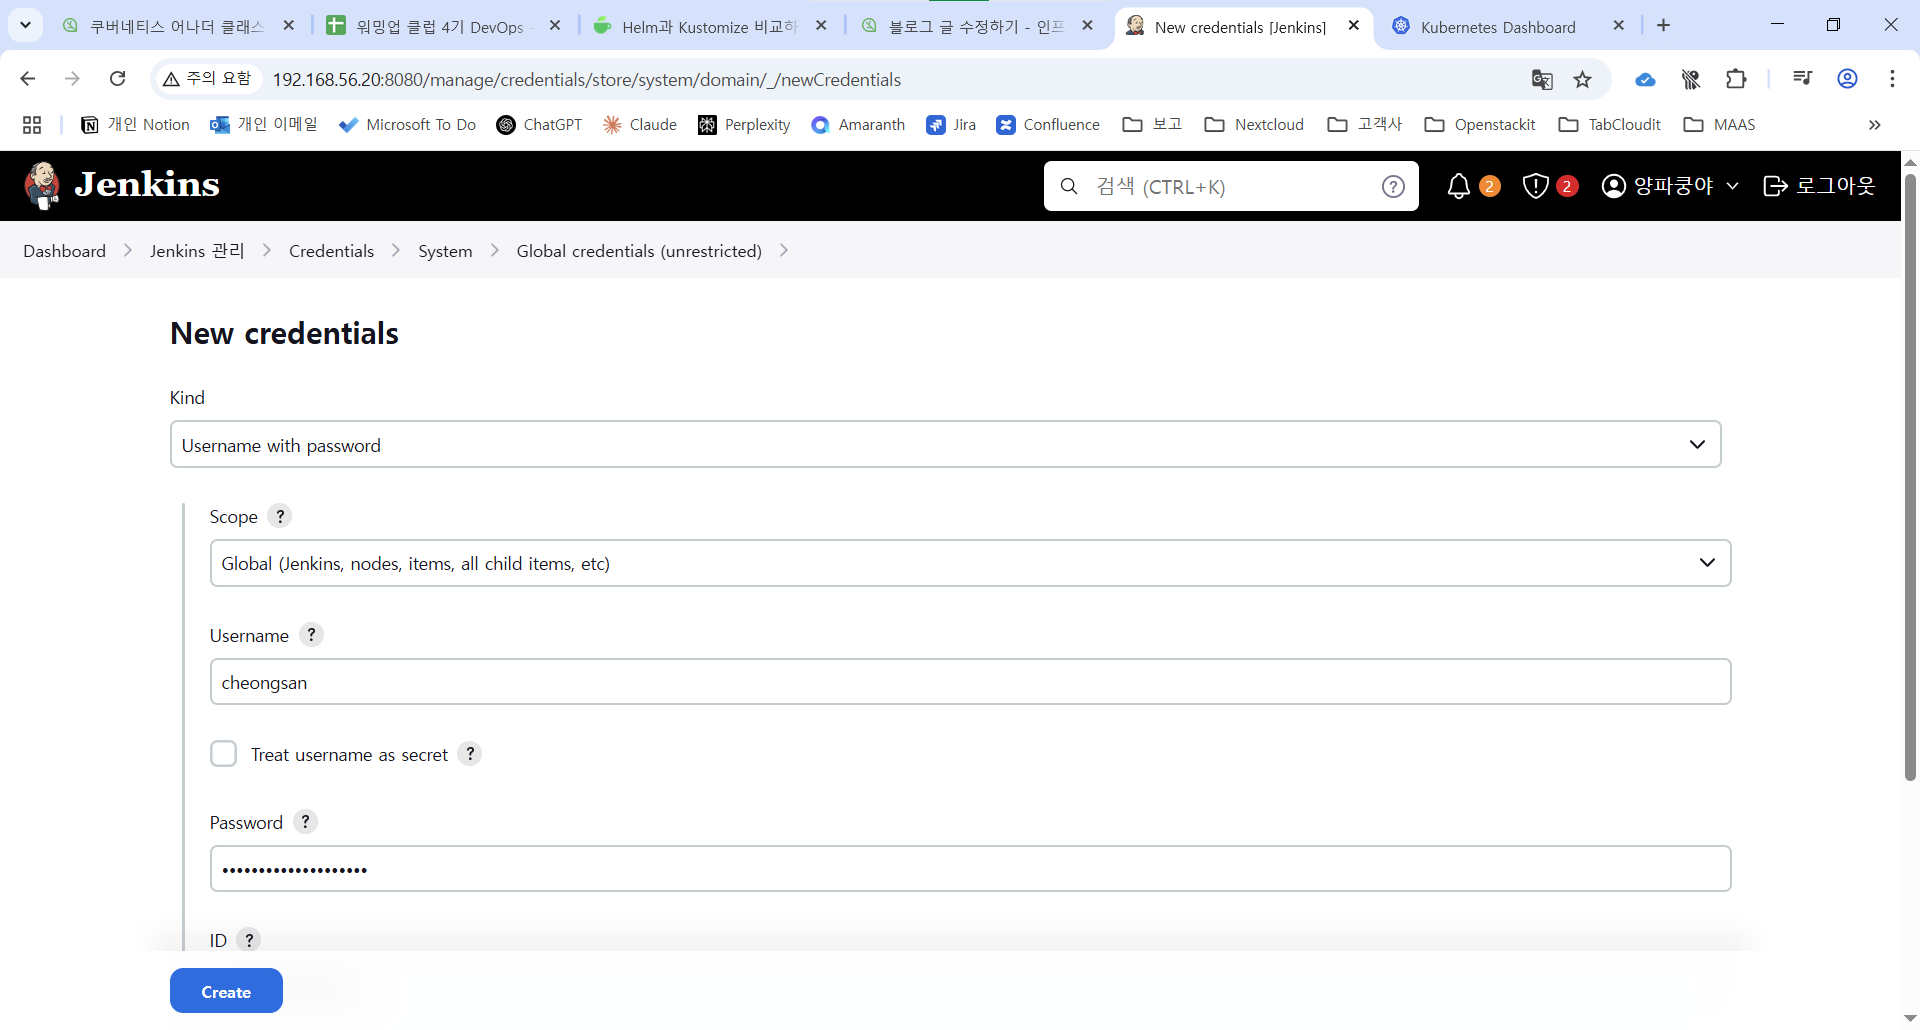The width and height of the screenshot is (1920, 1030).
Task: Expand Global credentials breadcrumb chevron
Action: click(x=784, y=251)
